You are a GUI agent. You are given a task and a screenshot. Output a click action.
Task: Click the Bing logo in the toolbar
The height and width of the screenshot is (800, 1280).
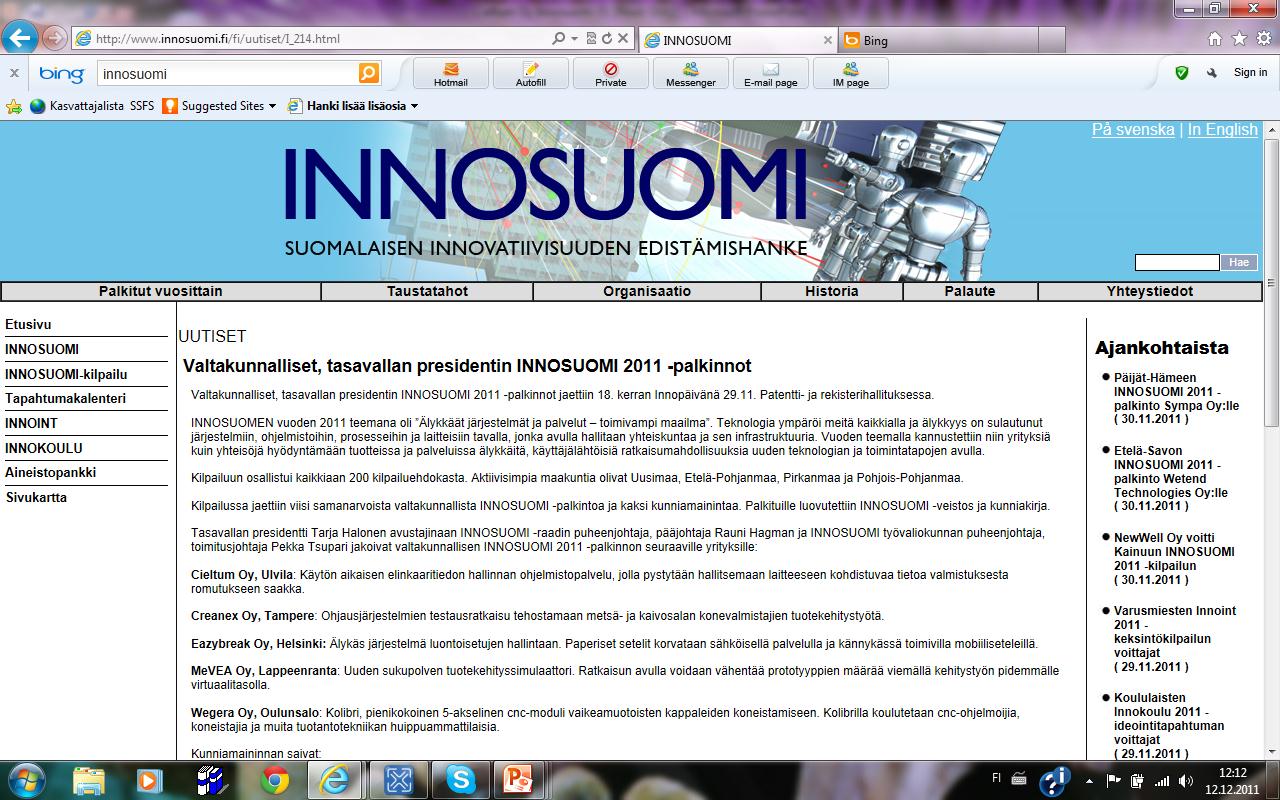coord(61,73)
